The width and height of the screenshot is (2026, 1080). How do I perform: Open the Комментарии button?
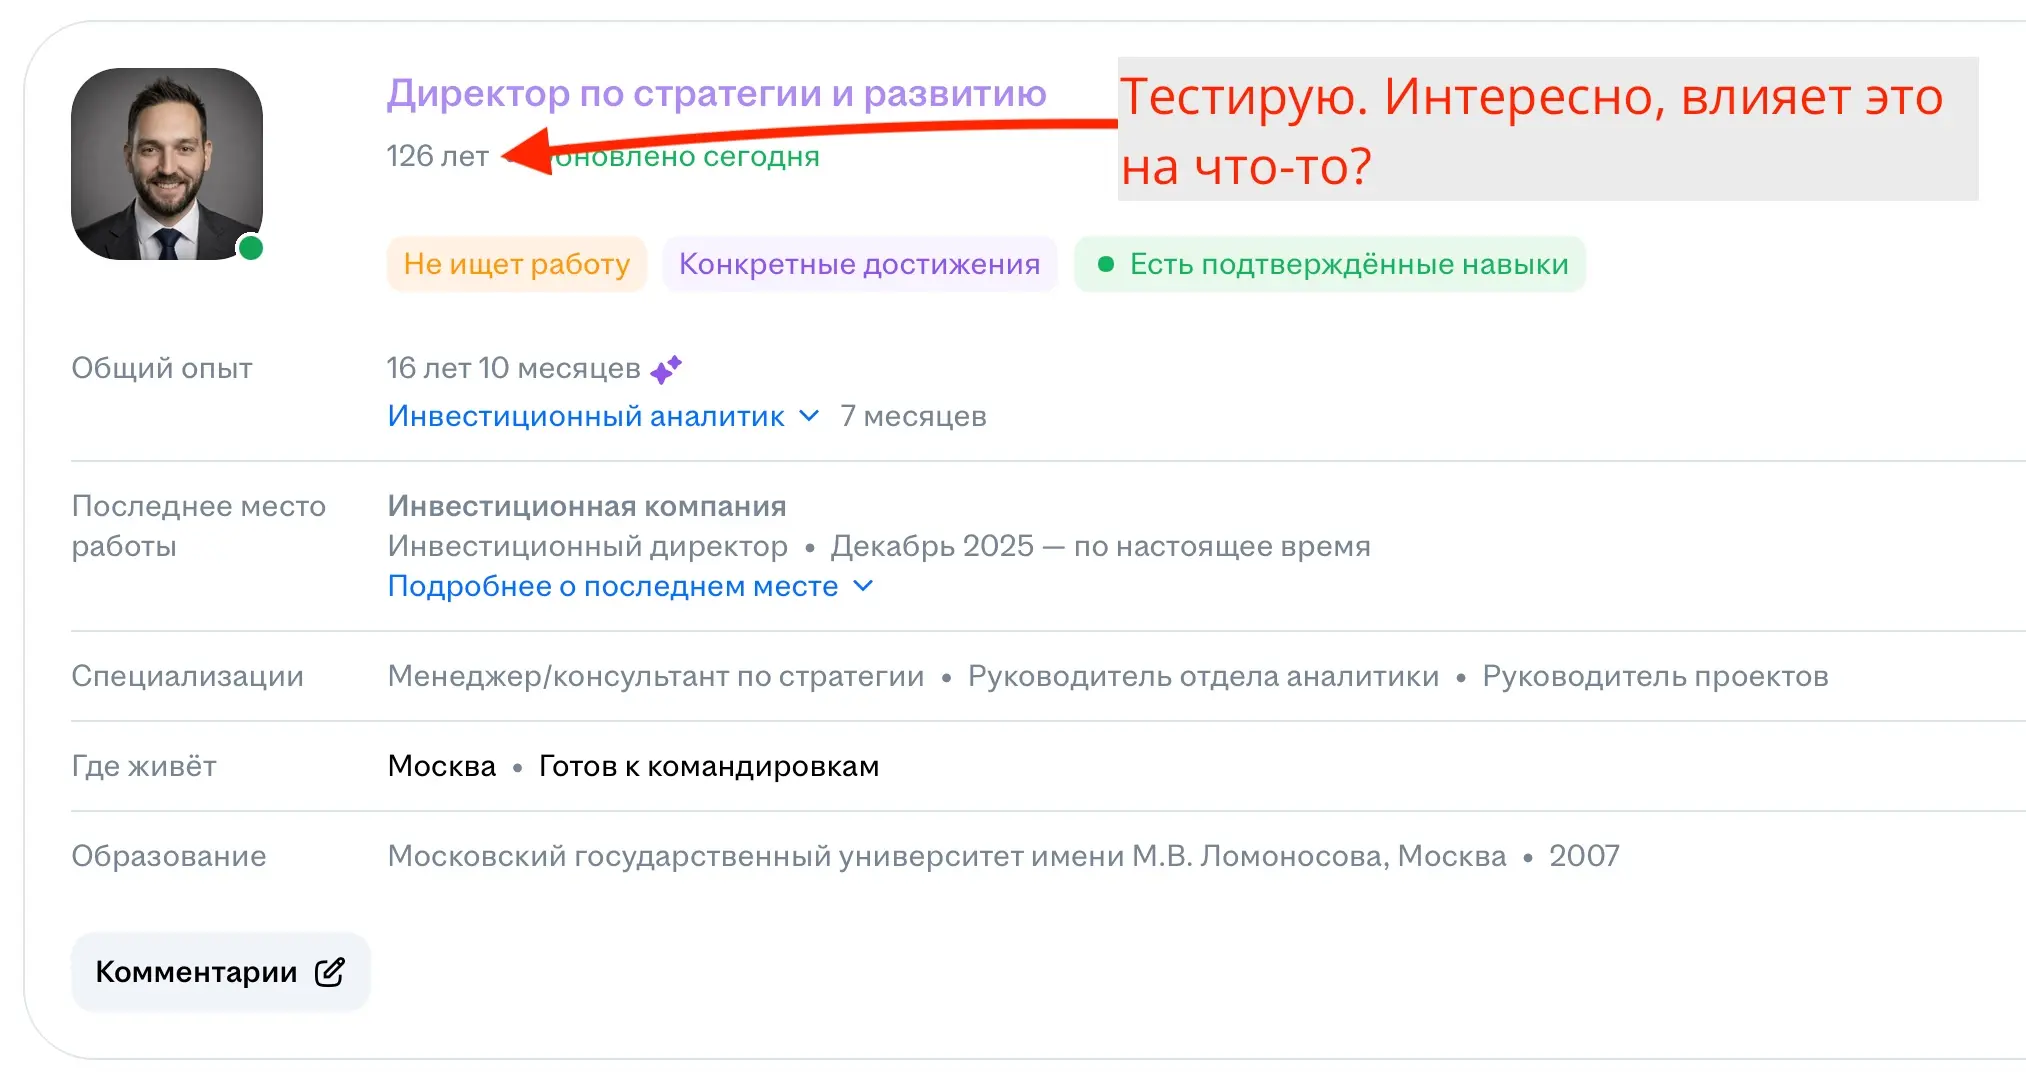click(220, 972)
